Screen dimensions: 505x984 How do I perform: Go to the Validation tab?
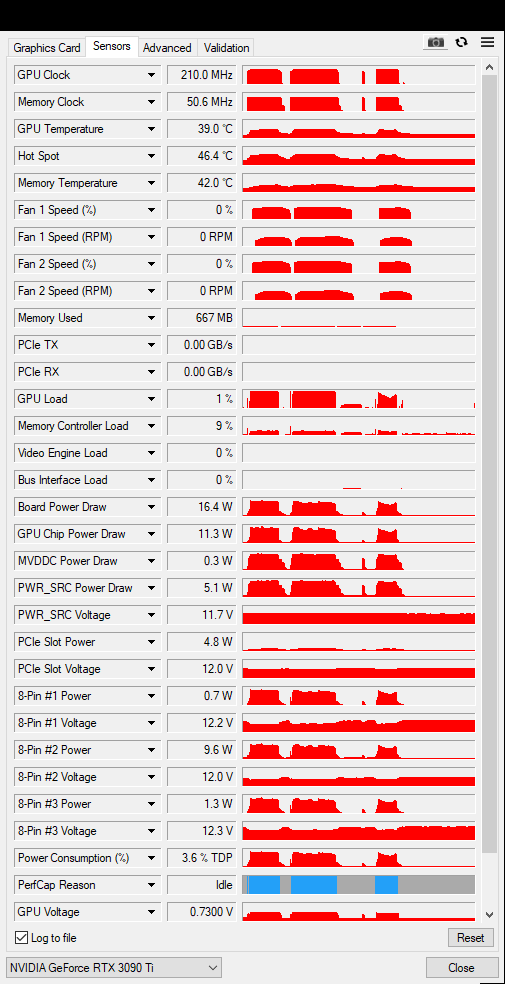click(x=226, y=48)
